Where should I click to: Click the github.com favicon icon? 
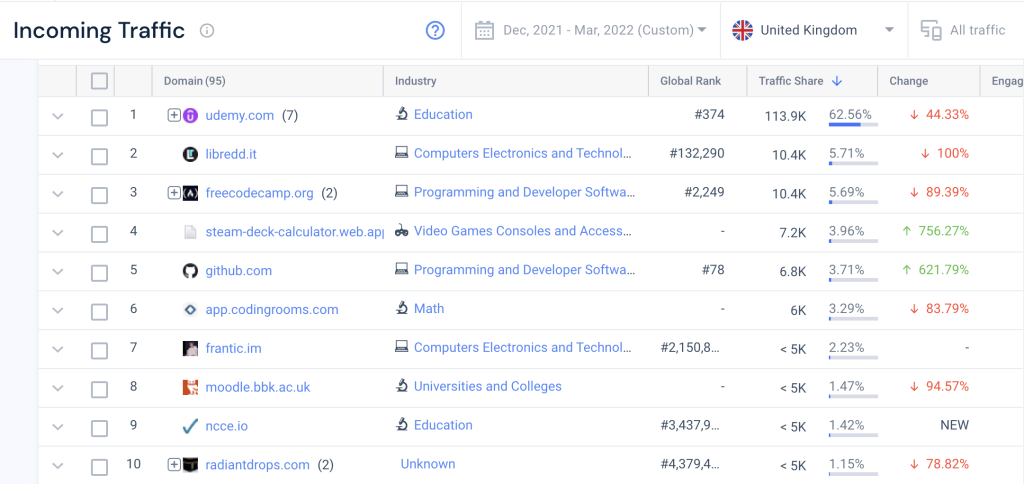(190, 271)
